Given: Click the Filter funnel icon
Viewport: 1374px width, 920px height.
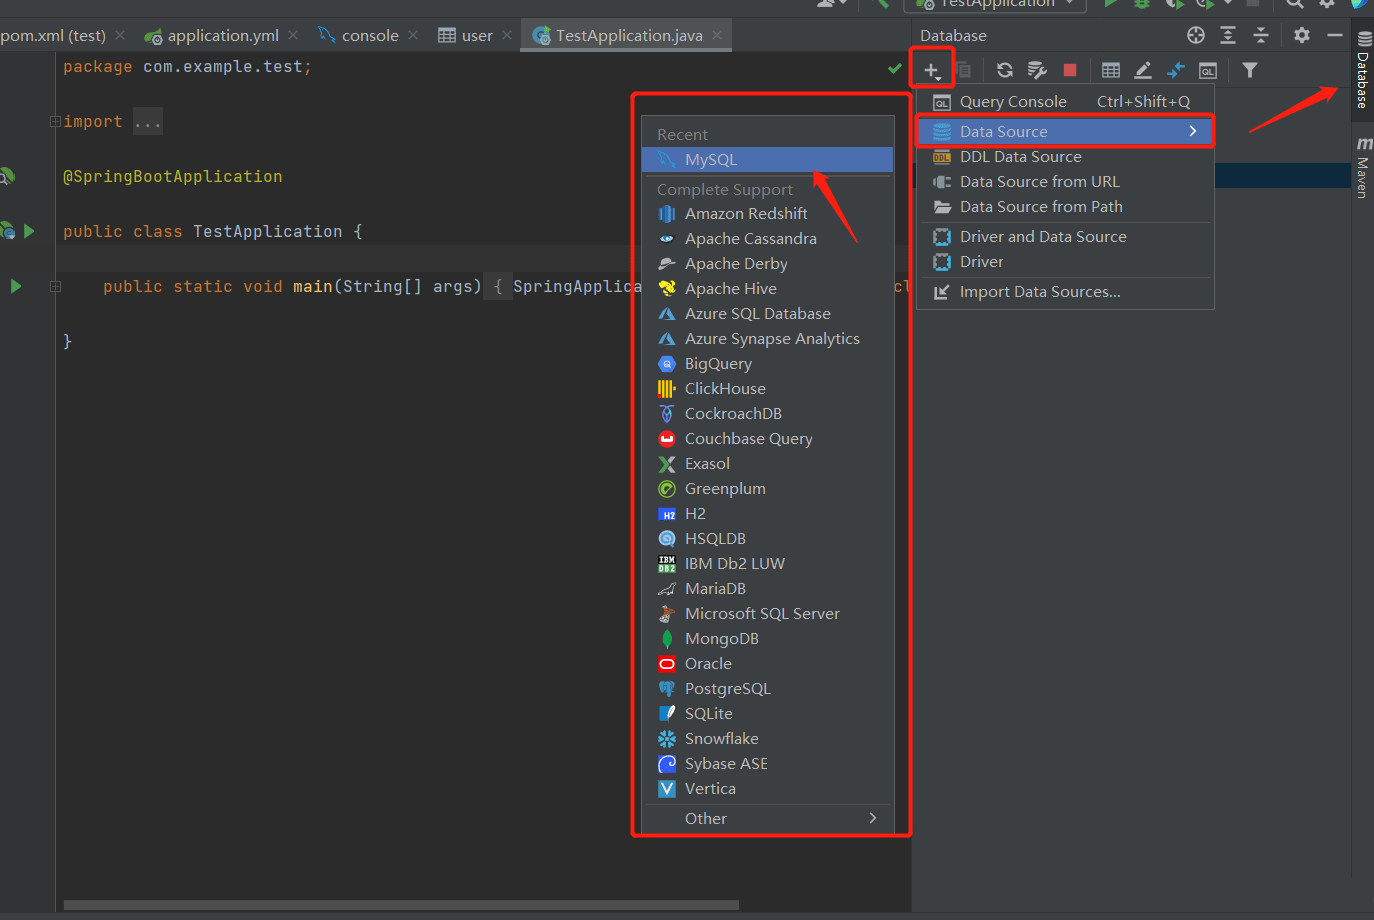Looking at the screenshot, I should [x=1249, y=70].
